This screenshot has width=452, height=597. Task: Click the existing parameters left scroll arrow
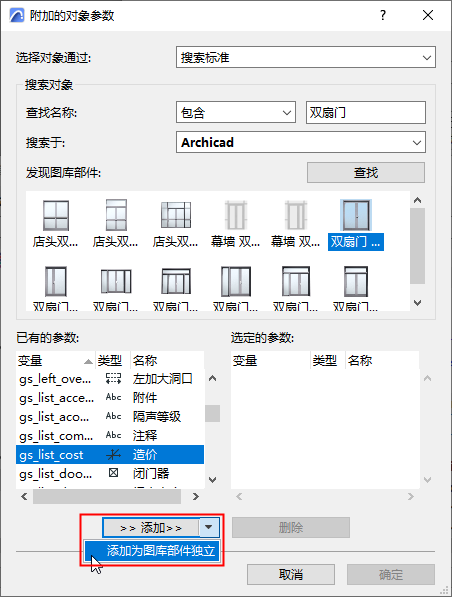24,496
